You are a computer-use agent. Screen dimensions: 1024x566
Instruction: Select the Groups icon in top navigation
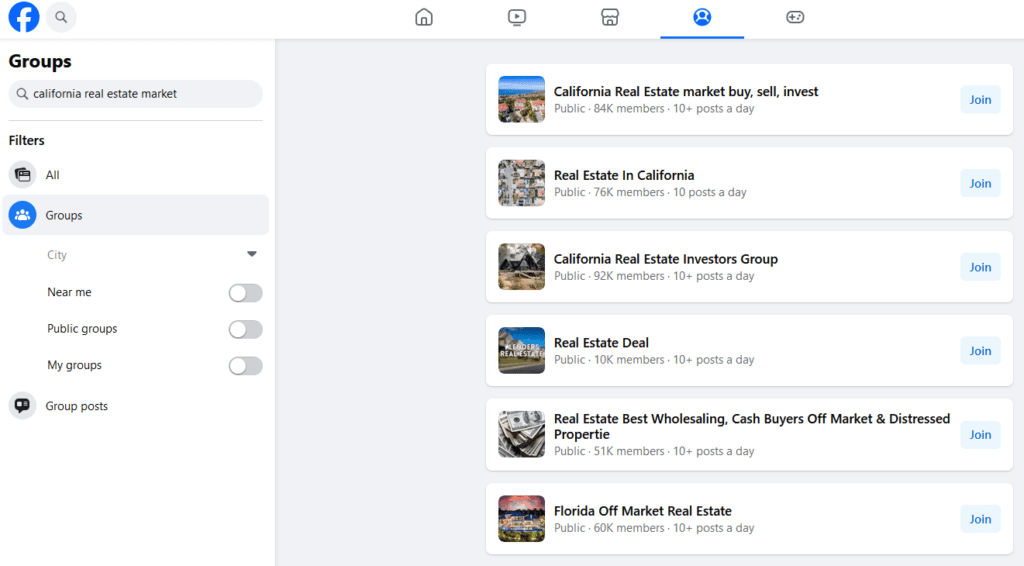[x=702, y=17]
